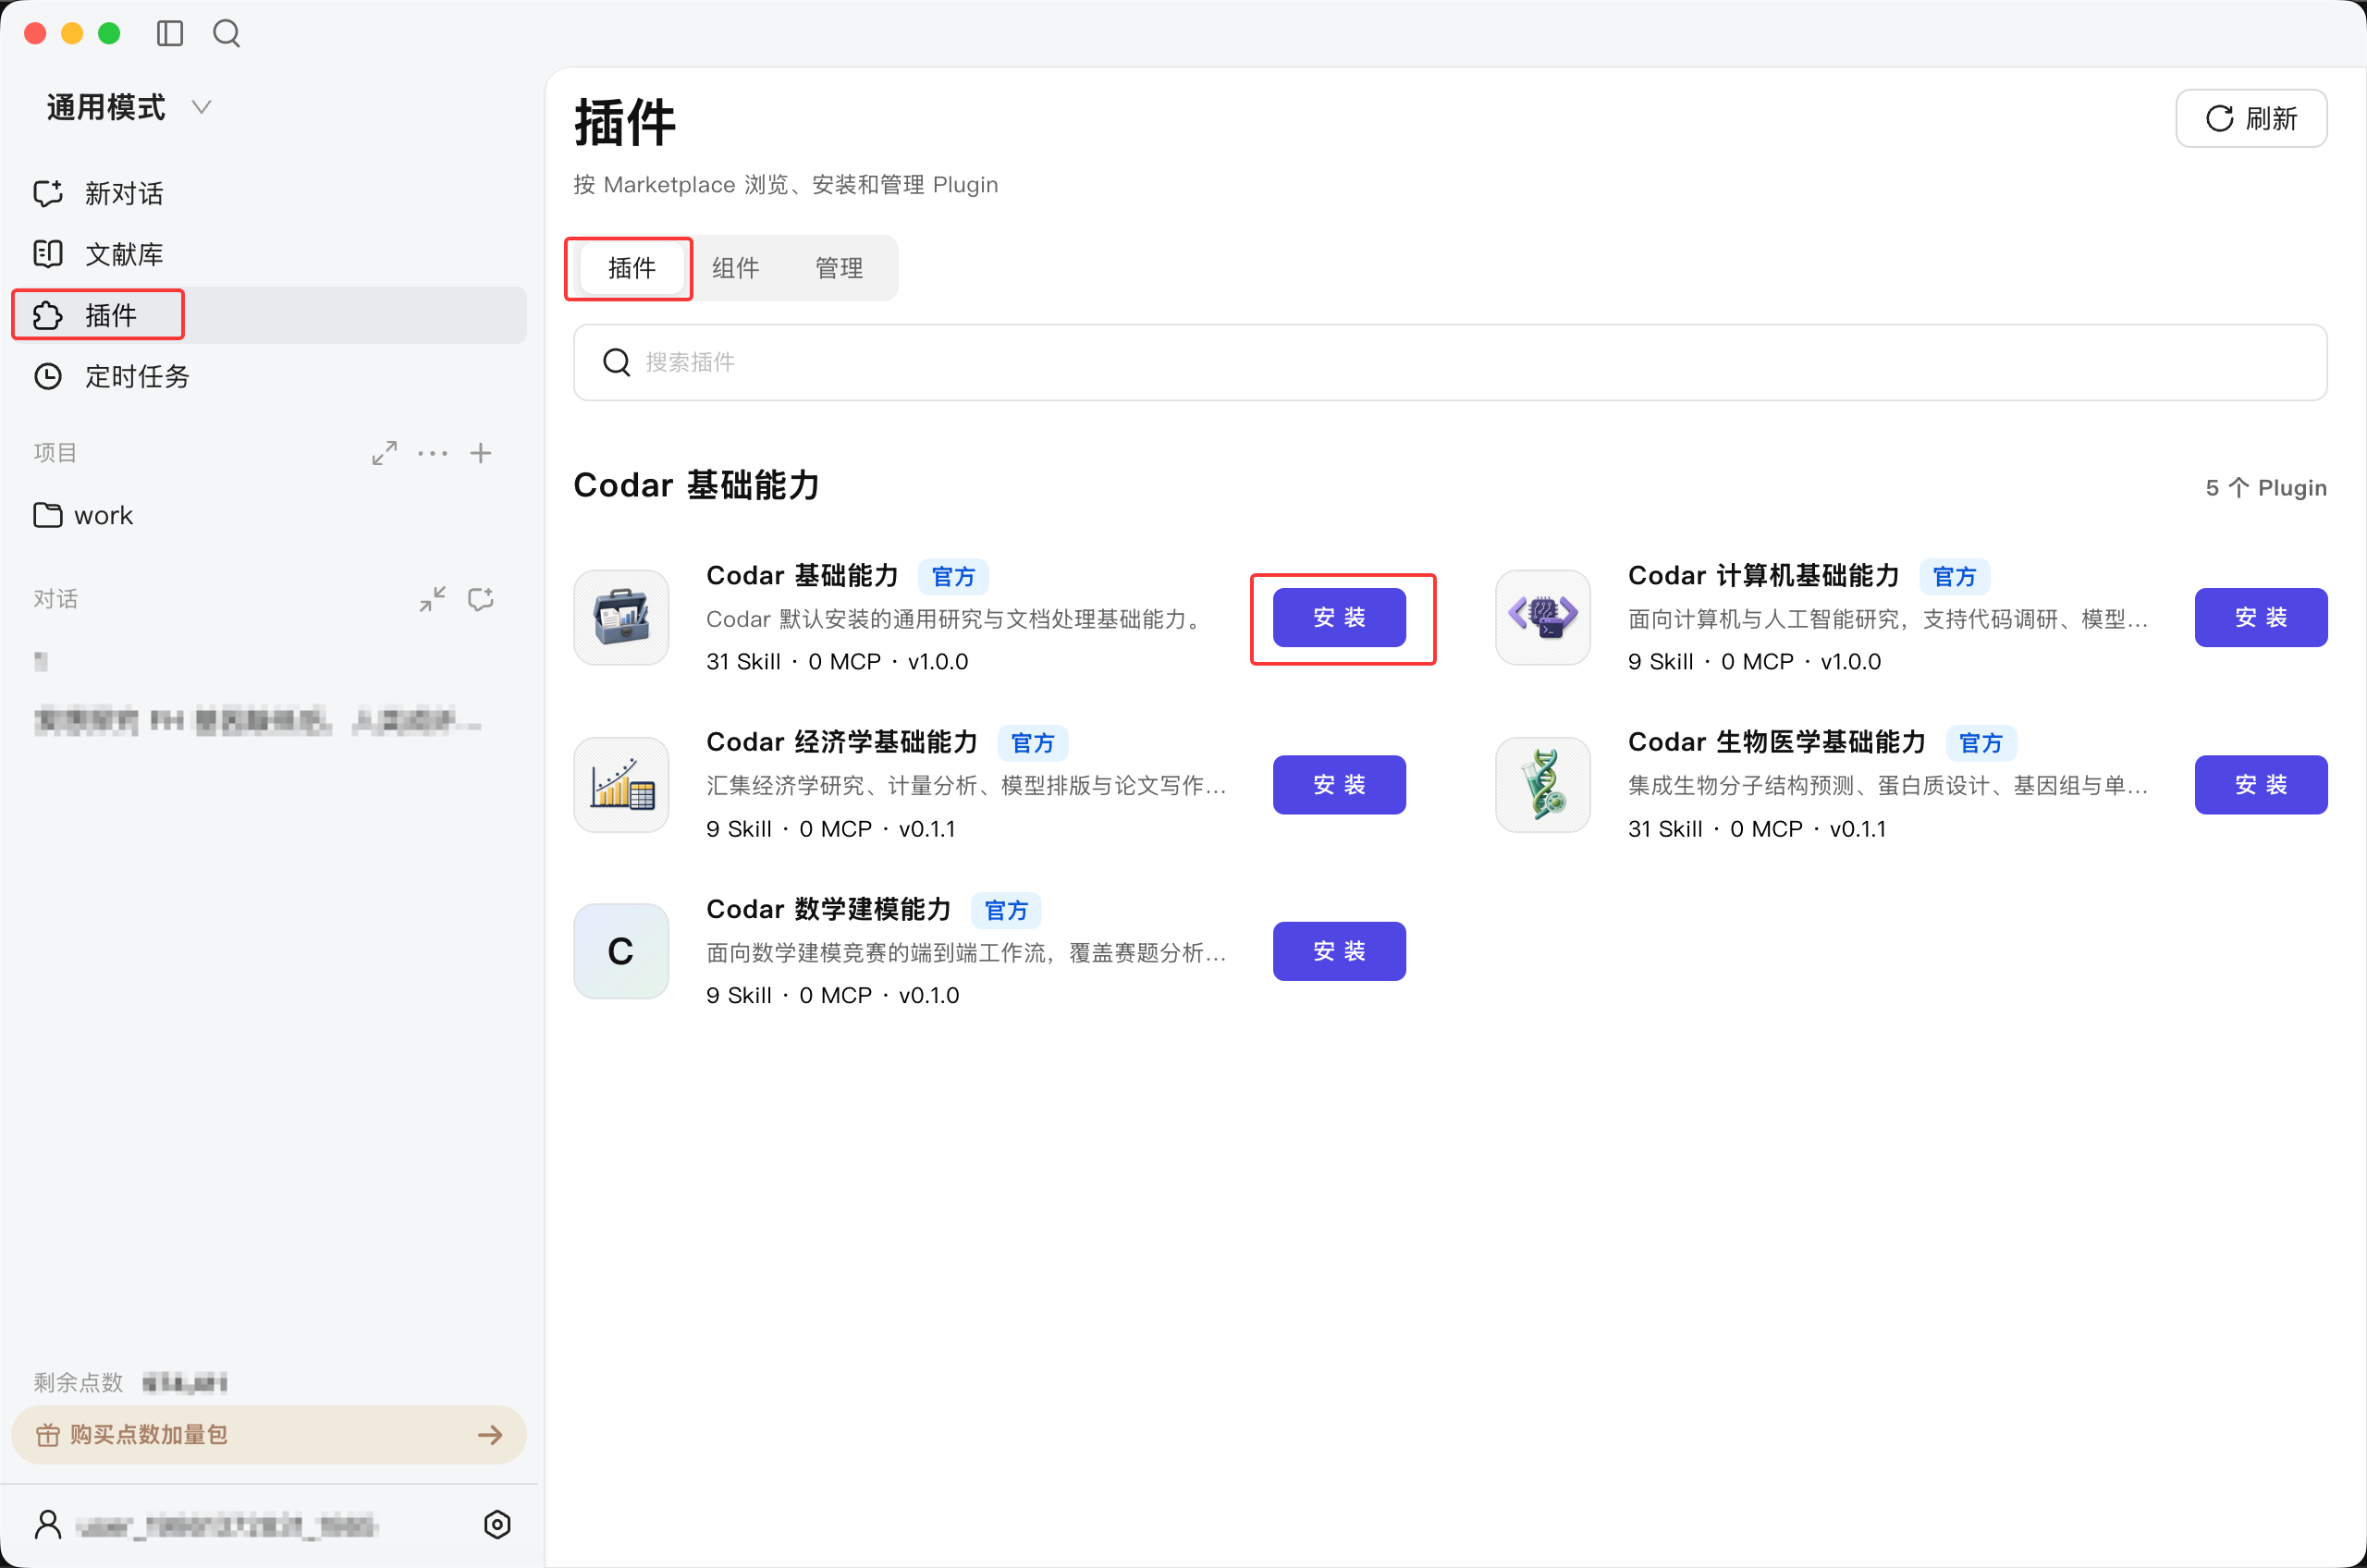This screenshot has height=1568, width=2367.
Task: Select 插件 in the sidebar
Action: click(268, 315)
